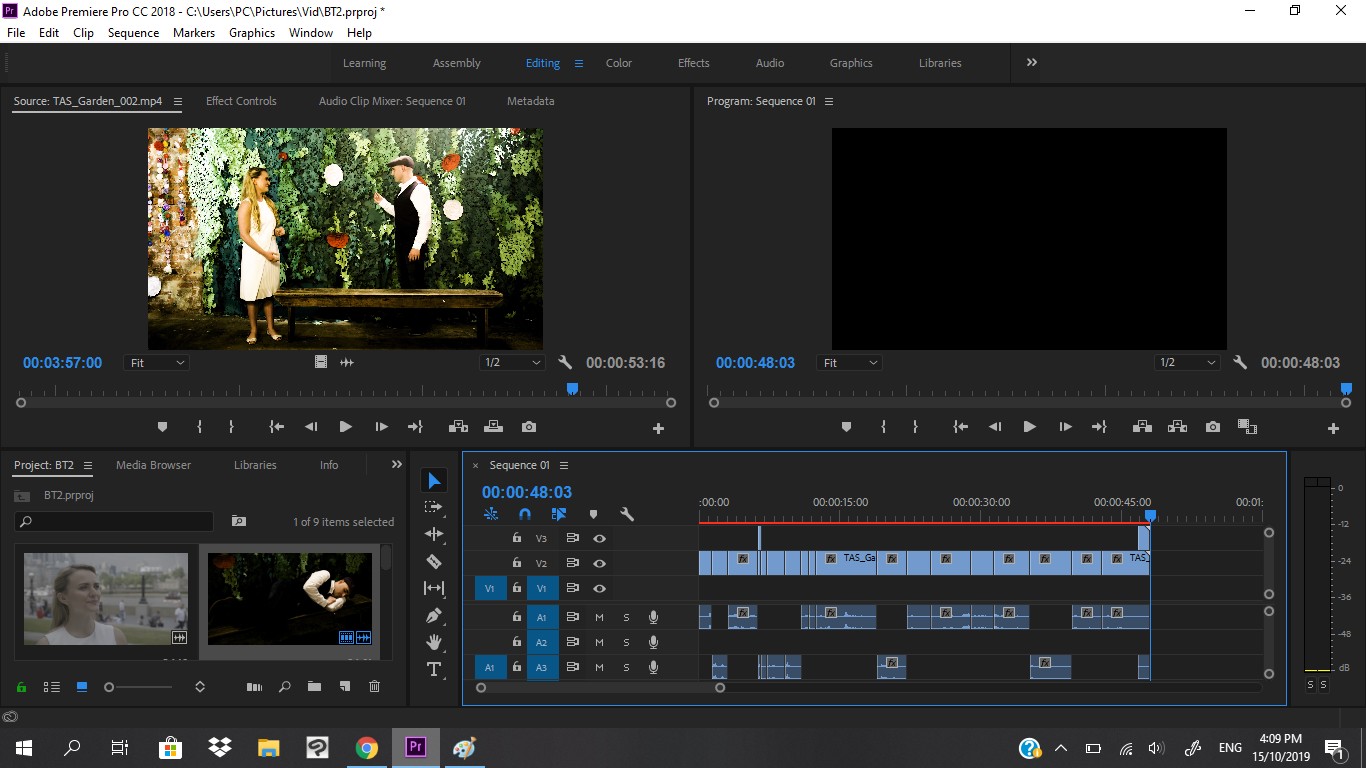Toggle V2 track output eye
Image resolution: width=1366 pixels, height=768 pixels.
(x=599, y=563)
